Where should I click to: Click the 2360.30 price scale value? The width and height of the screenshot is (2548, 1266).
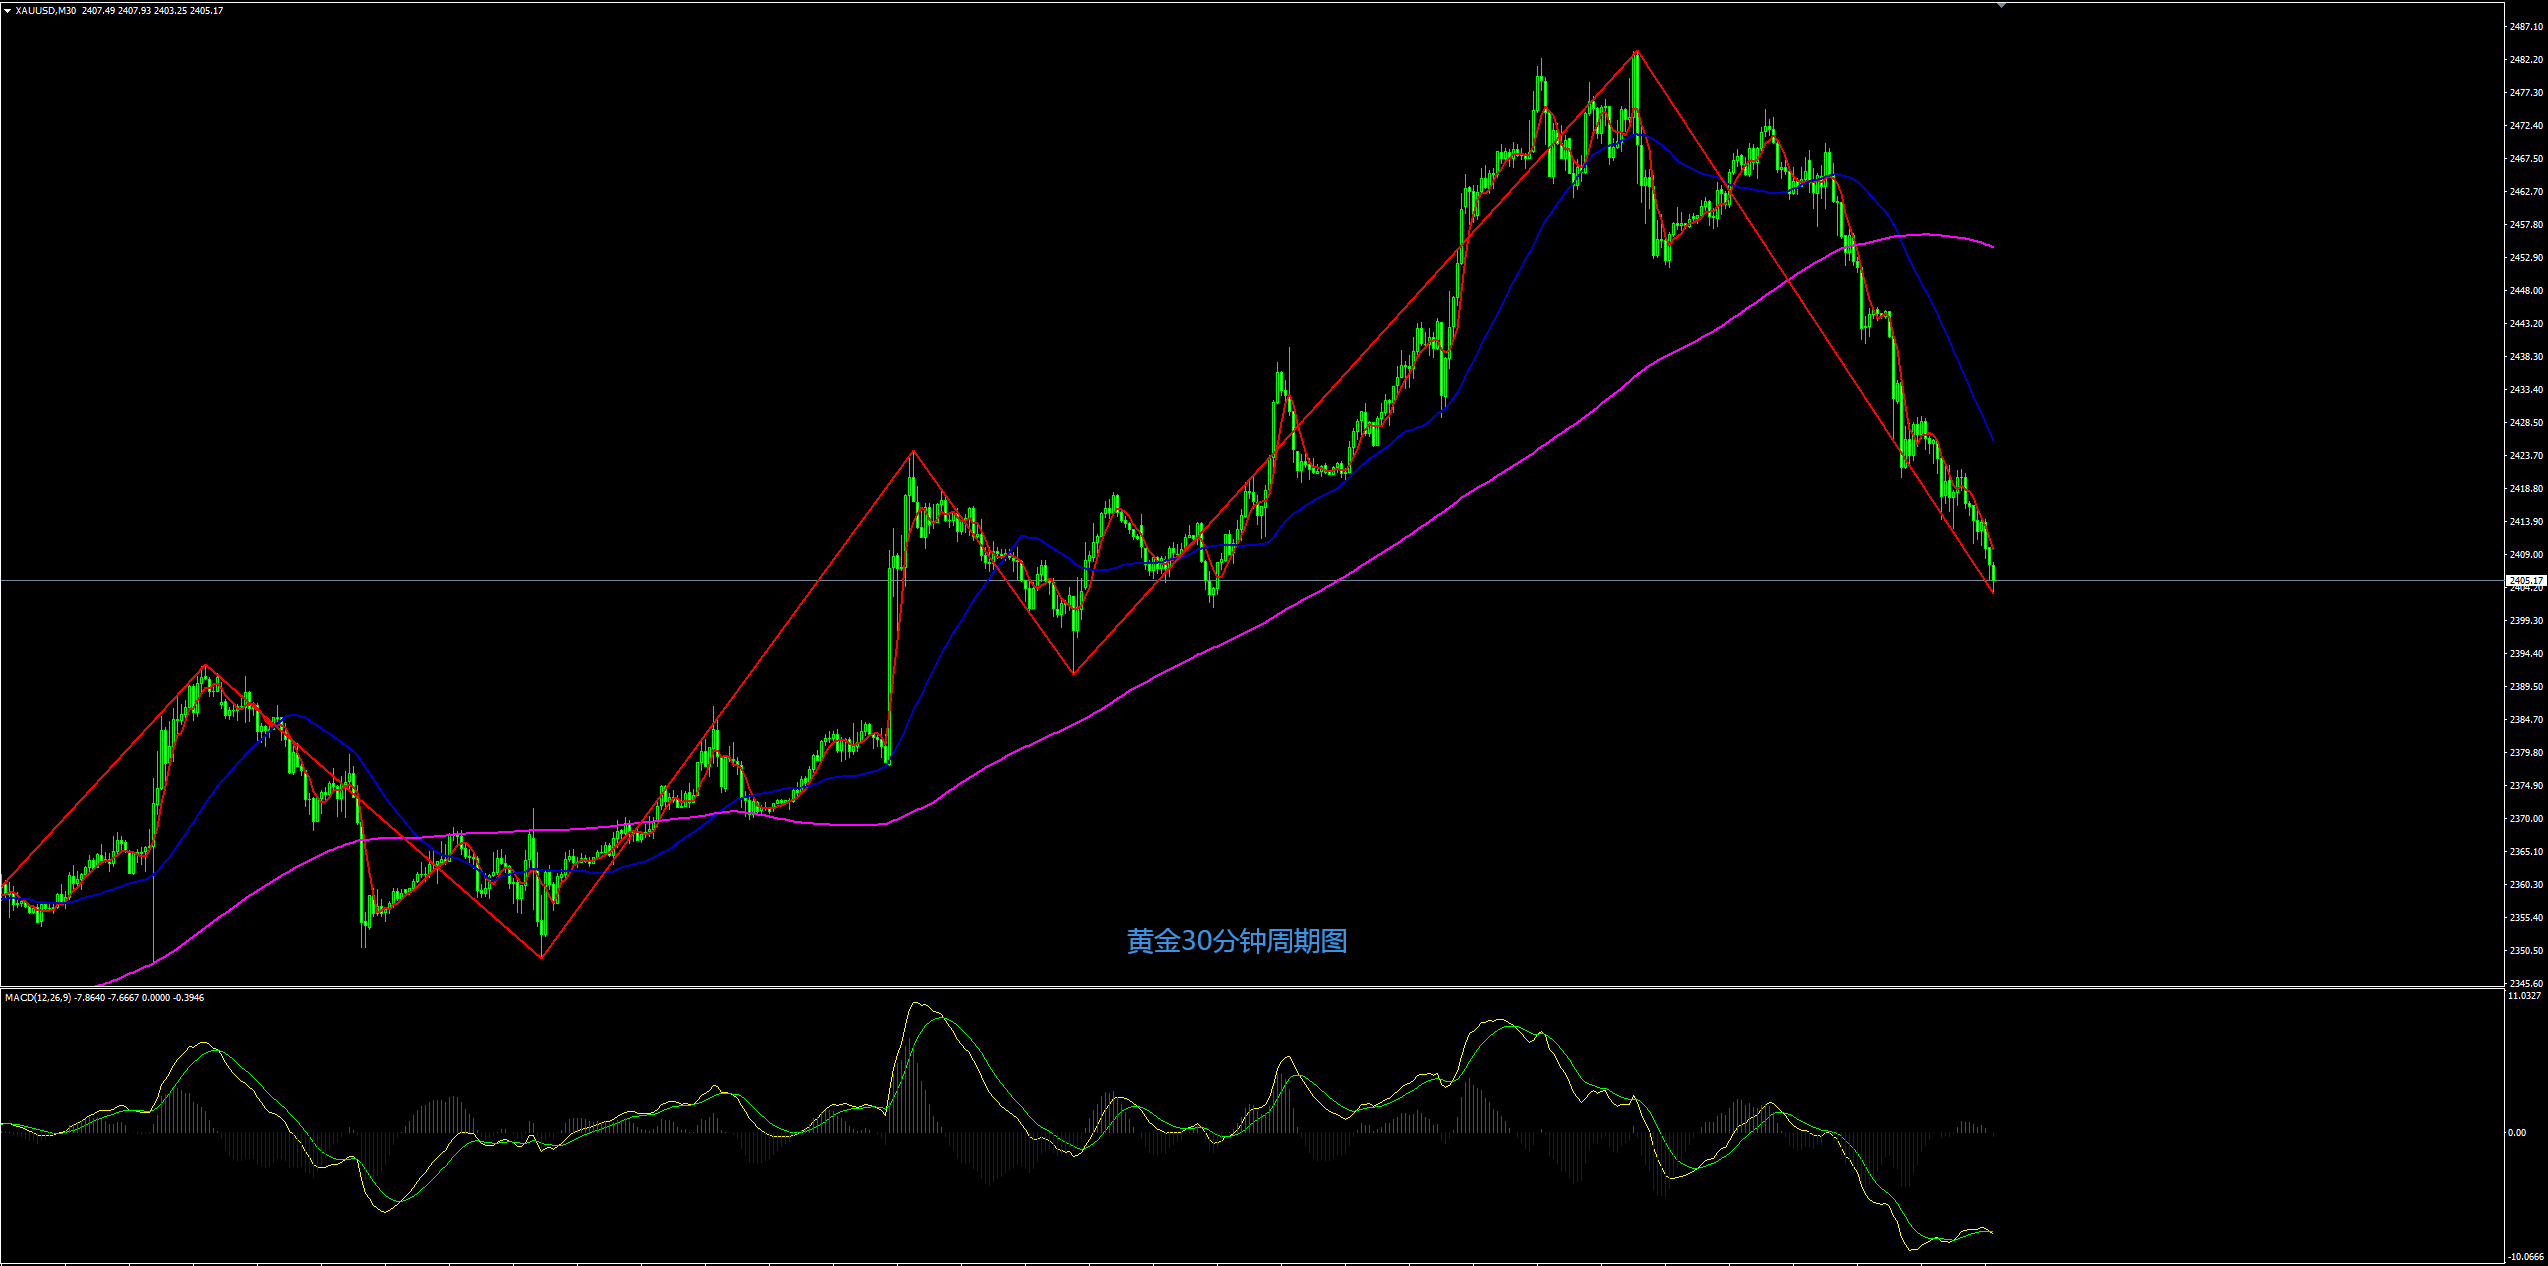2526,885
